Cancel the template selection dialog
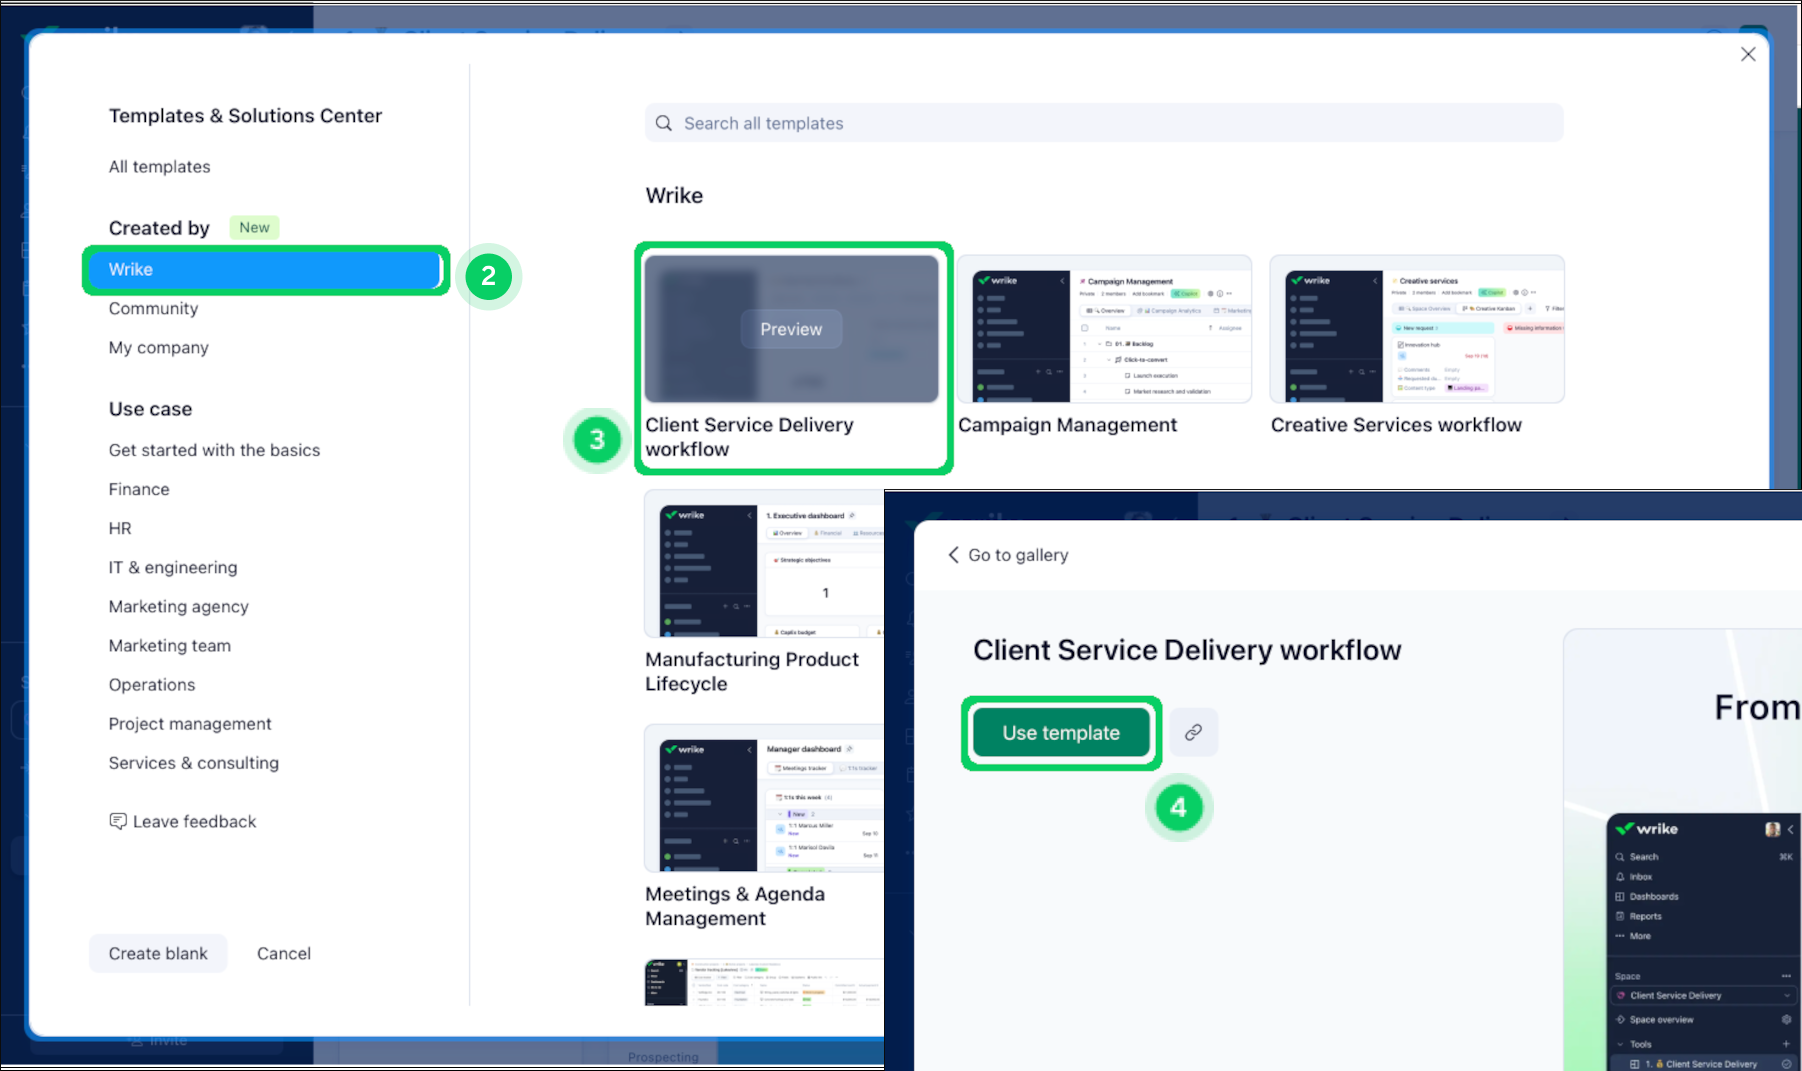 [x=283, y=953]
